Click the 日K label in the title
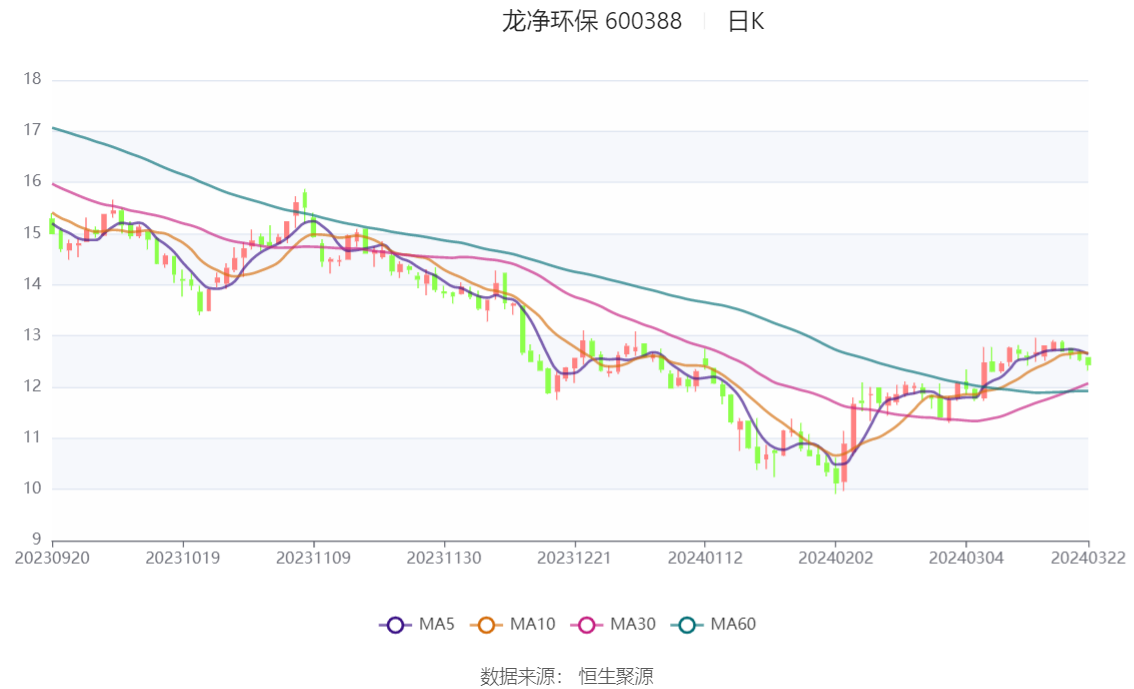The height and width of the screenshot is (689, 1134). click(746, 21)
